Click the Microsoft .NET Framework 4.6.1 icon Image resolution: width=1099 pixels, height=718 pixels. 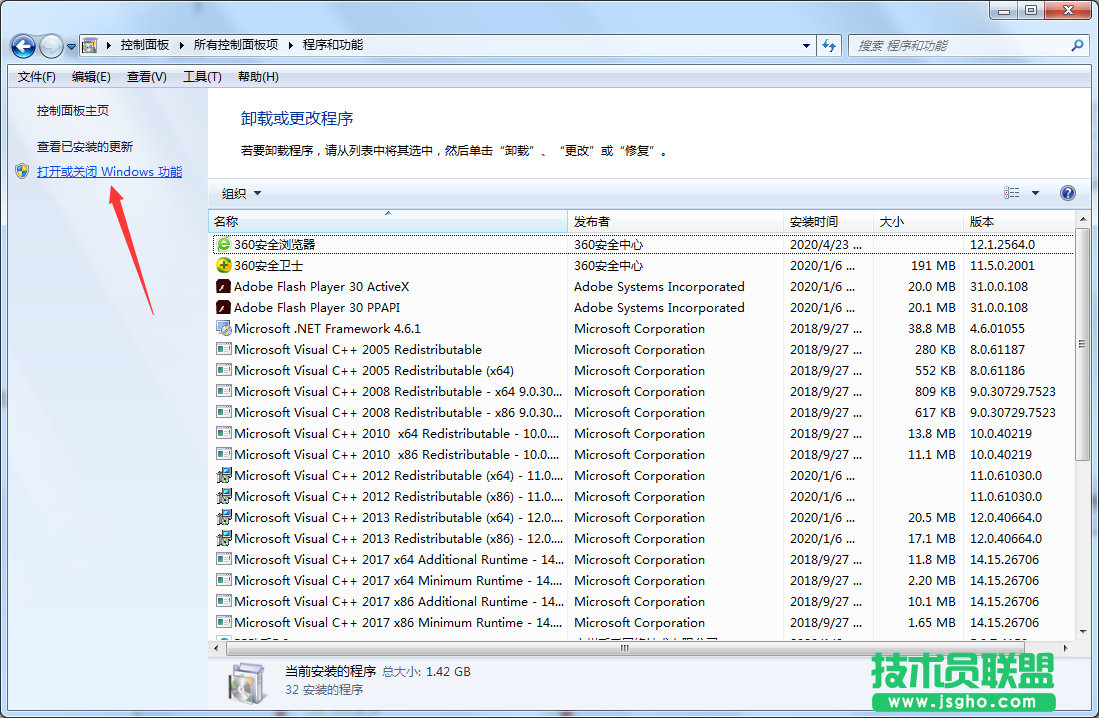pyautogui.click(x=222, y=328)
